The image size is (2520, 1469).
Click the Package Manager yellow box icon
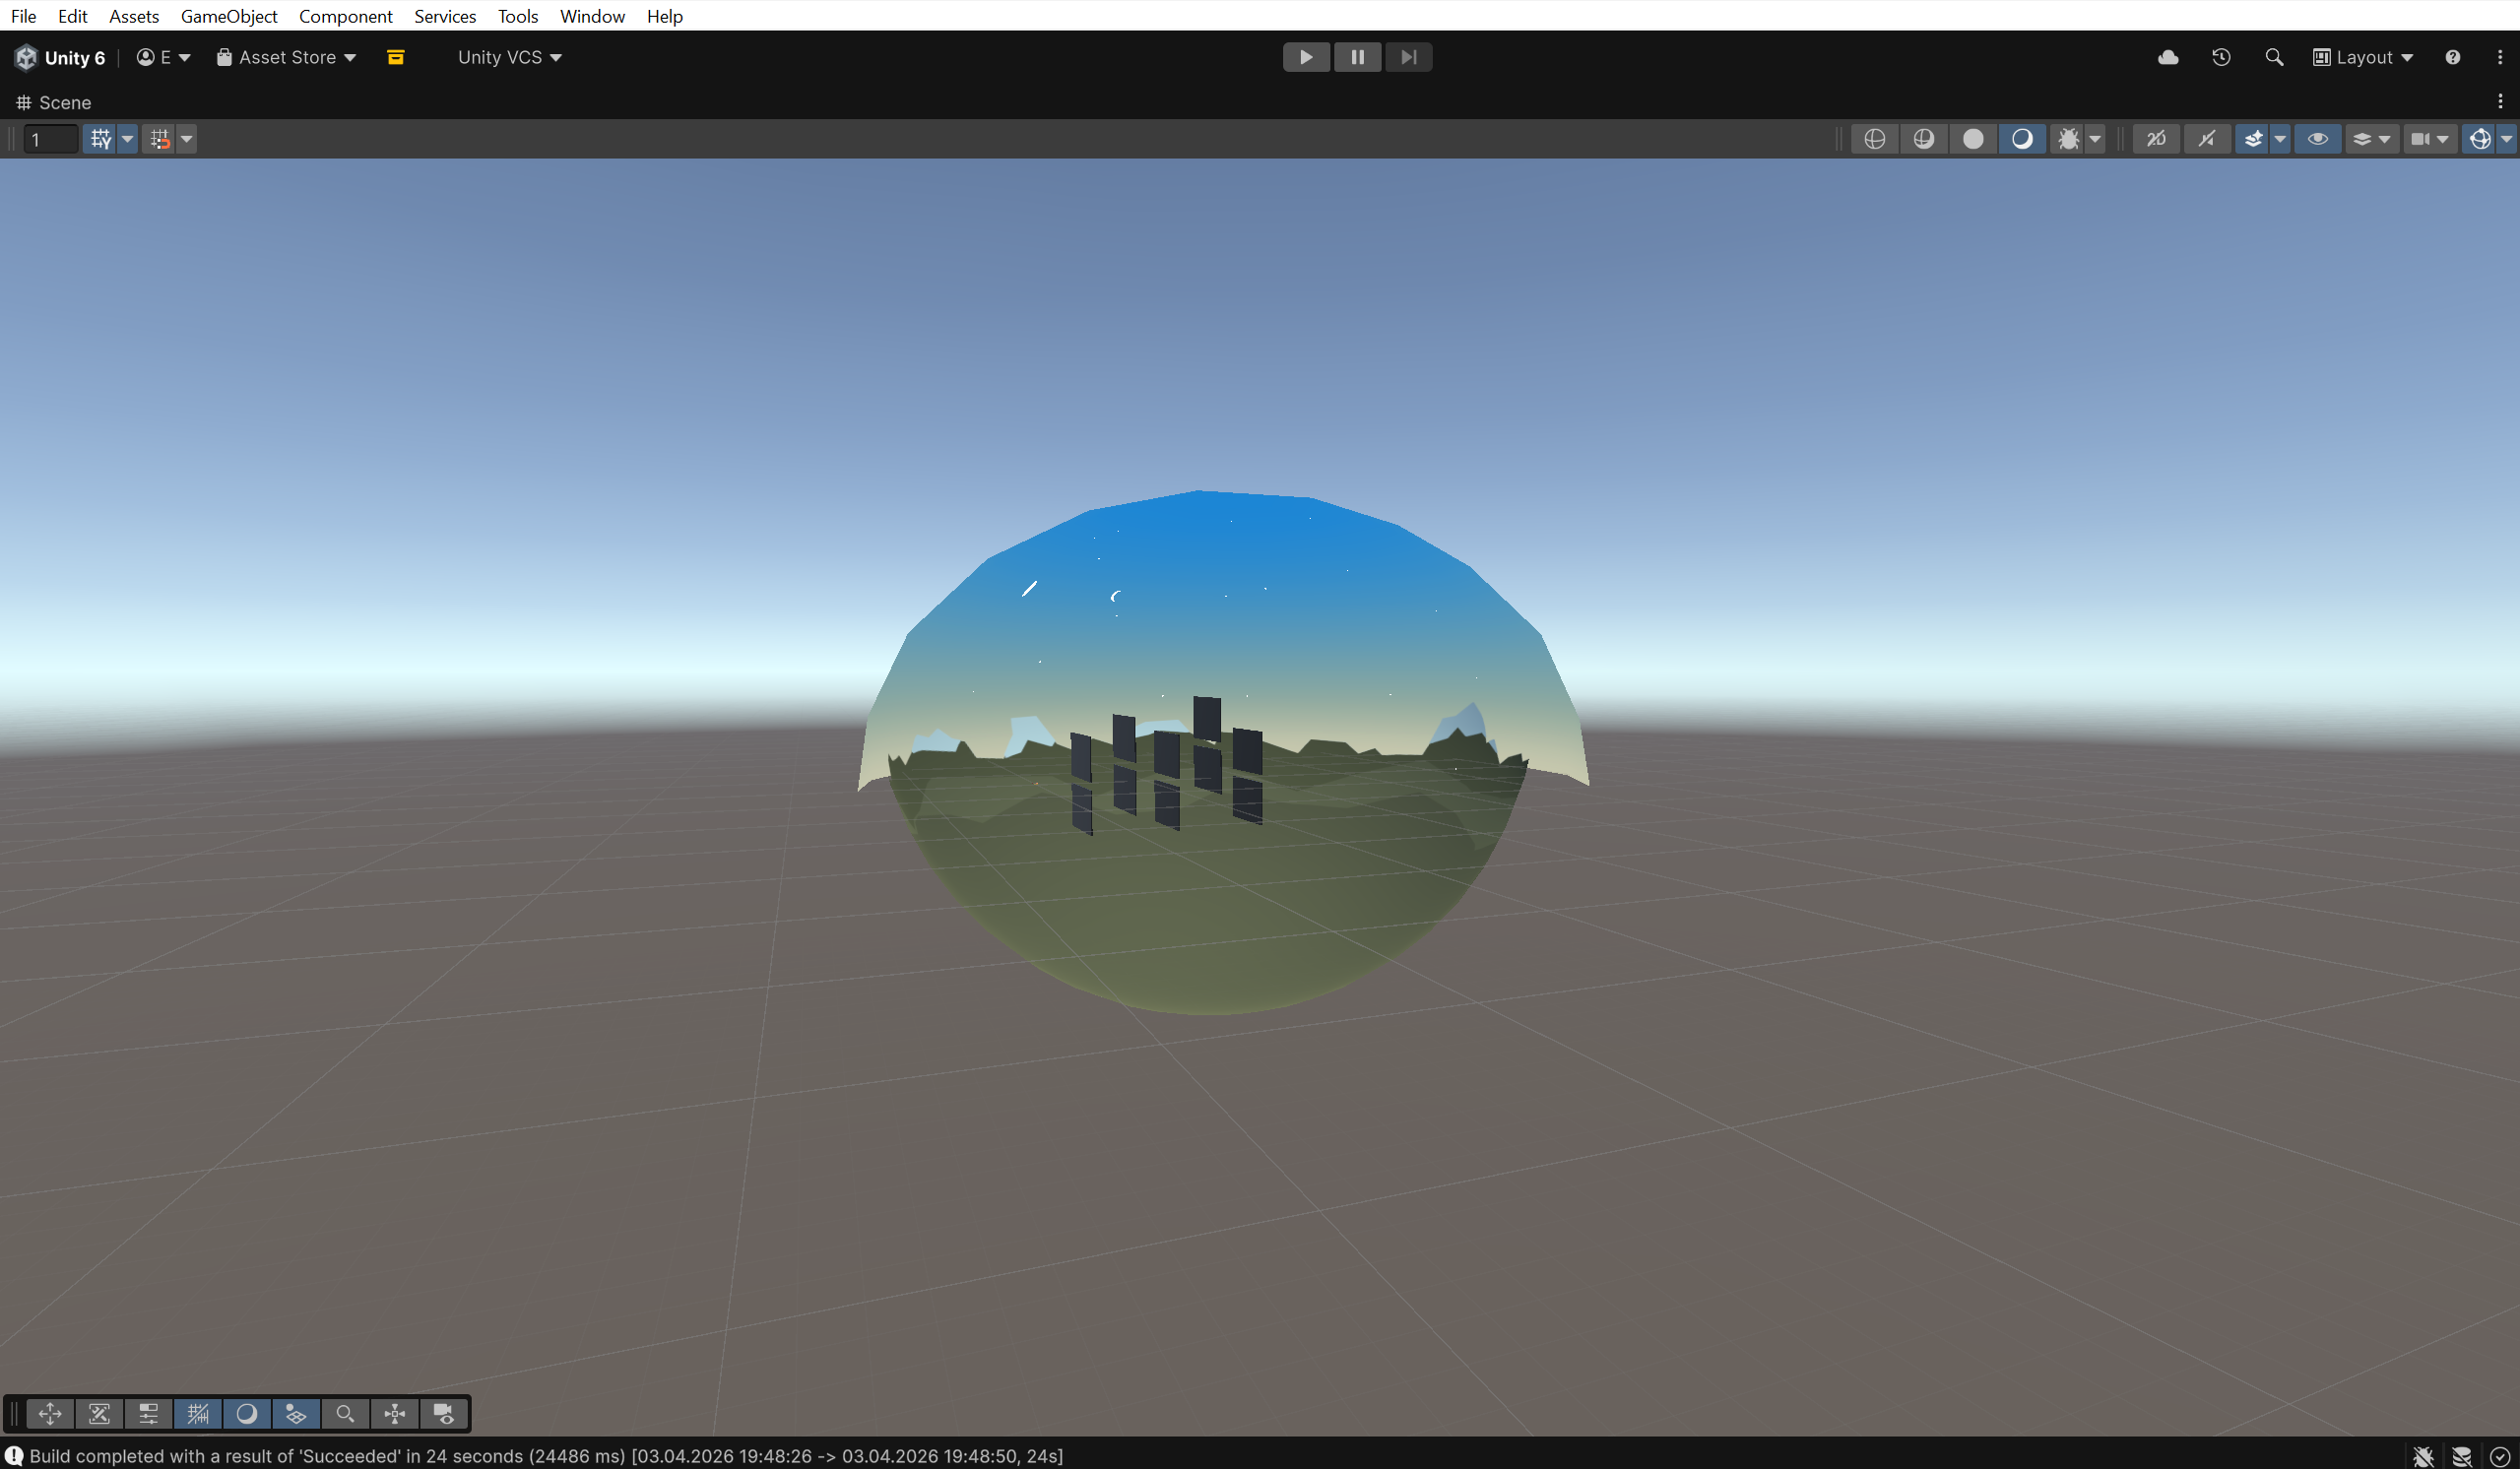[x=396, y=57]
